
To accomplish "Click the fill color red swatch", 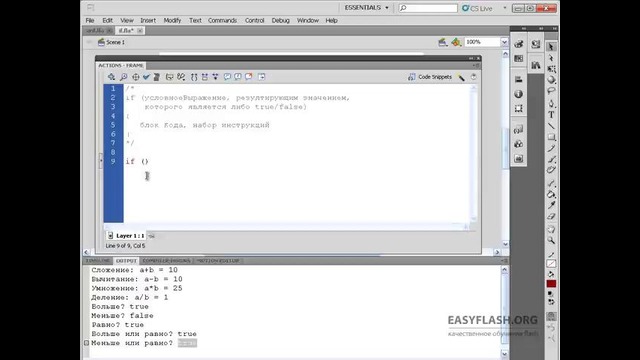I will point(551,284).
